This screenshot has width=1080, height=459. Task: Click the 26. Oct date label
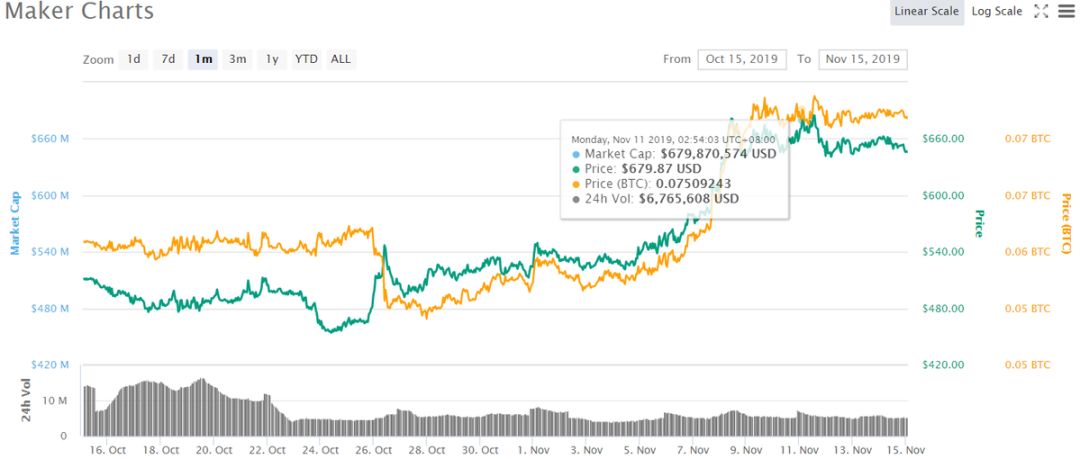click(x=373, y=450)
